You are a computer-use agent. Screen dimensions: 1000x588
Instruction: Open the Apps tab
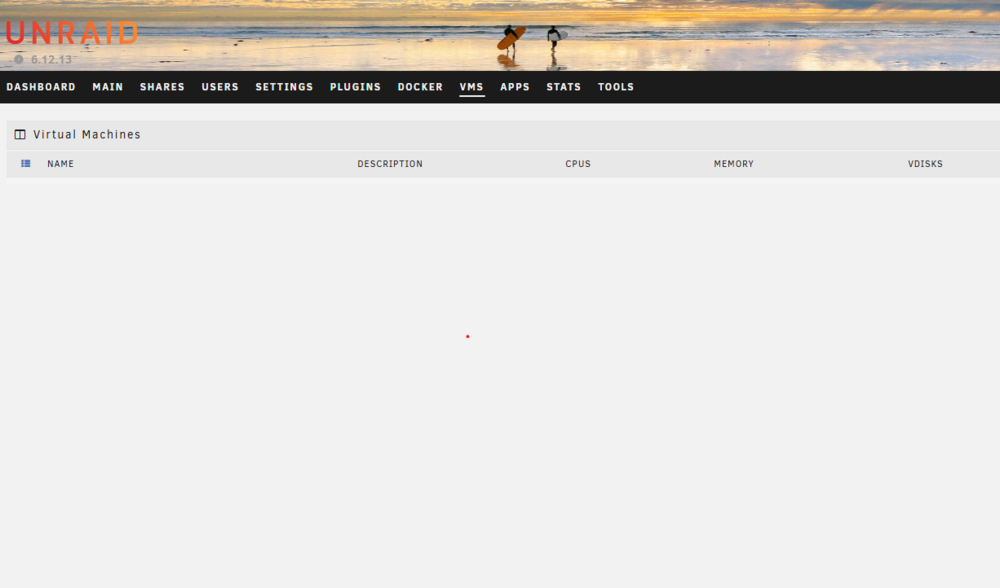click(515, 87)
